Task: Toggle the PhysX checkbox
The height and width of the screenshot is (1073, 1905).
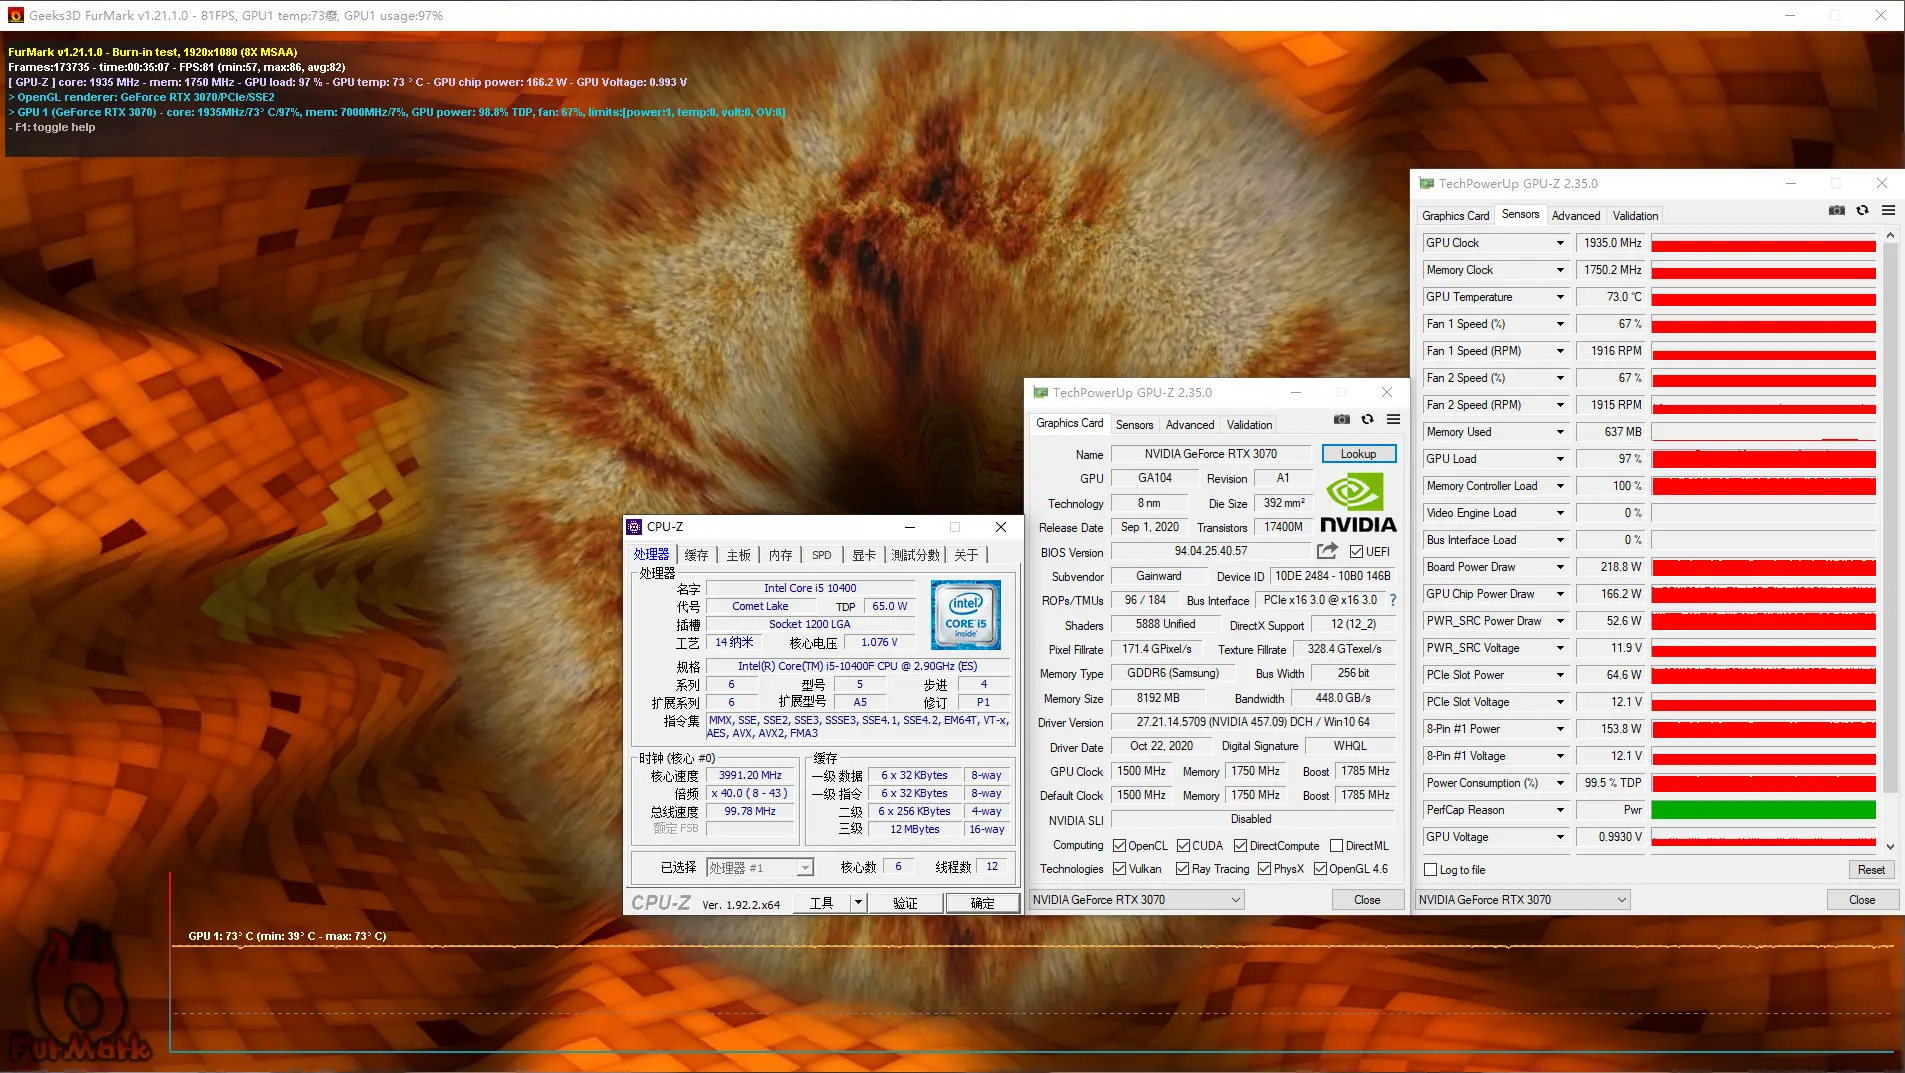Action: click(1265, 869)
